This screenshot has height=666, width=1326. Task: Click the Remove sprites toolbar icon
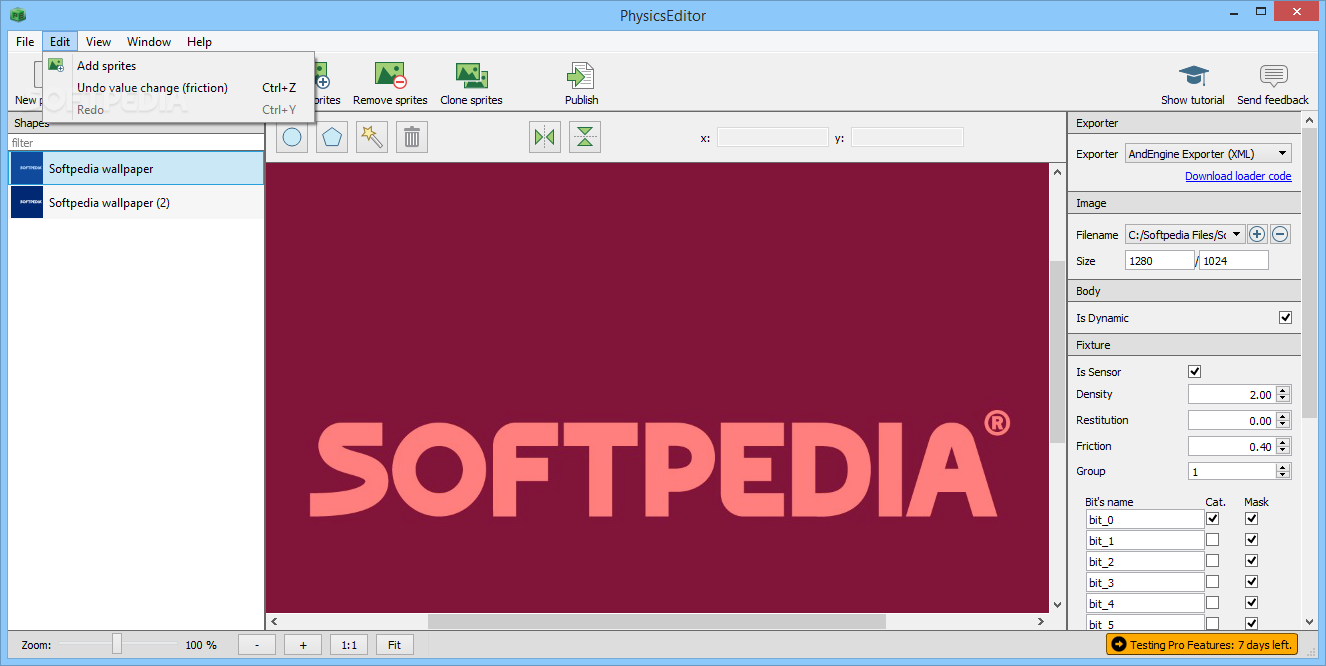(x=390, y=76)
